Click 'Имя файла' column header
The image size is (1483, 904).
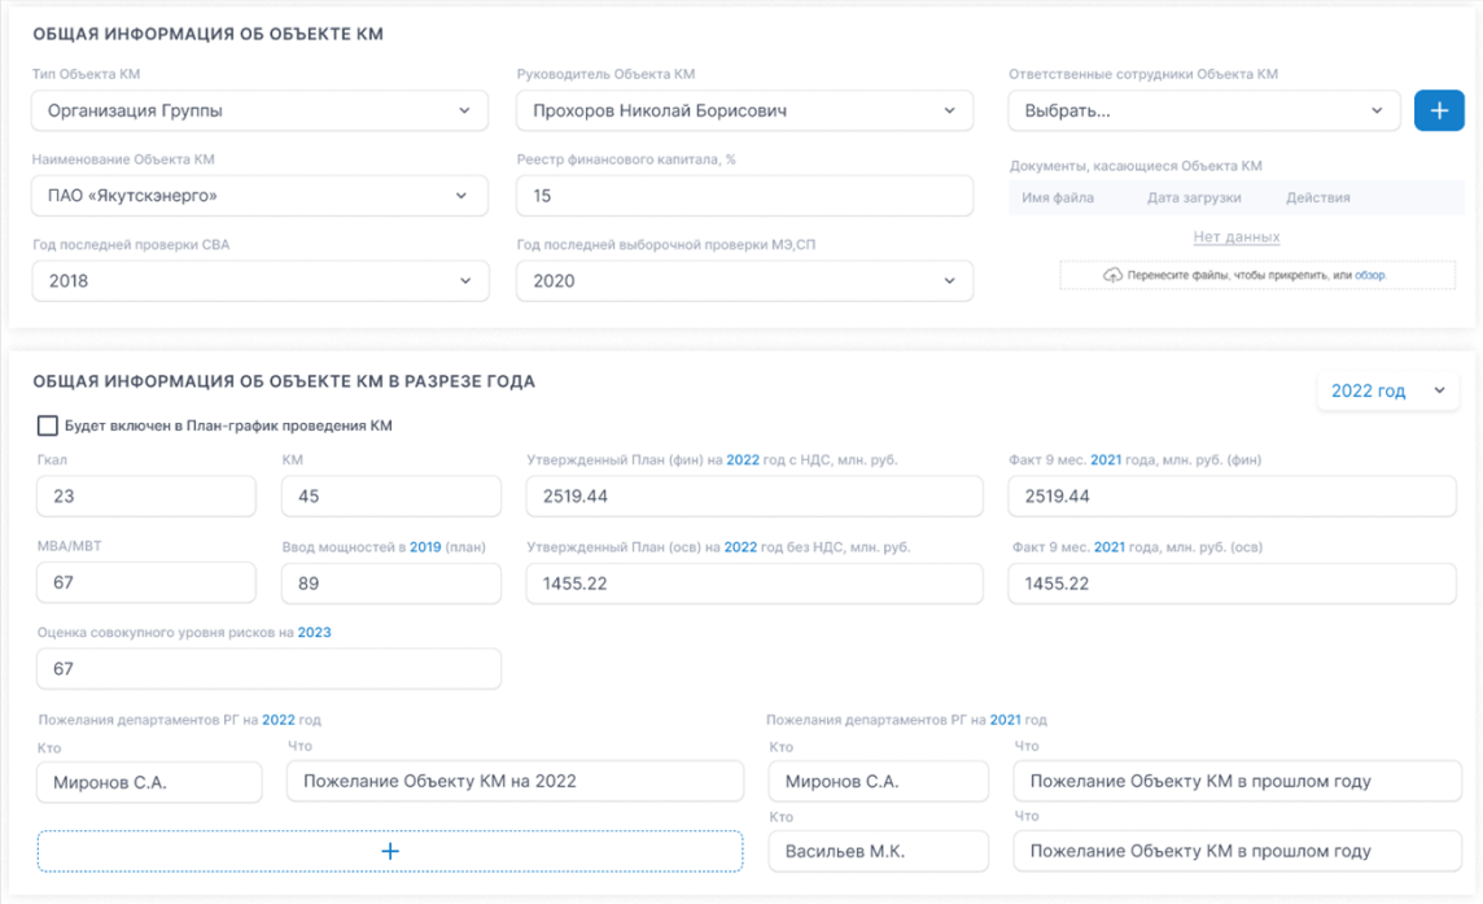click(1057, 198)
